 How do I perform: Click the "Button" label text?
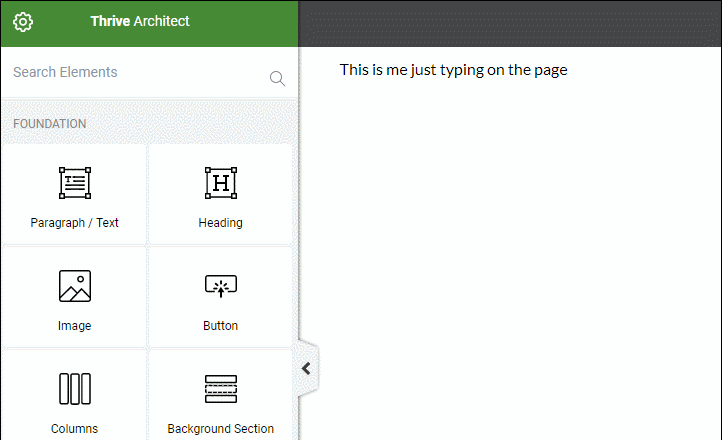pyautogui.click(x=220, y=326)
